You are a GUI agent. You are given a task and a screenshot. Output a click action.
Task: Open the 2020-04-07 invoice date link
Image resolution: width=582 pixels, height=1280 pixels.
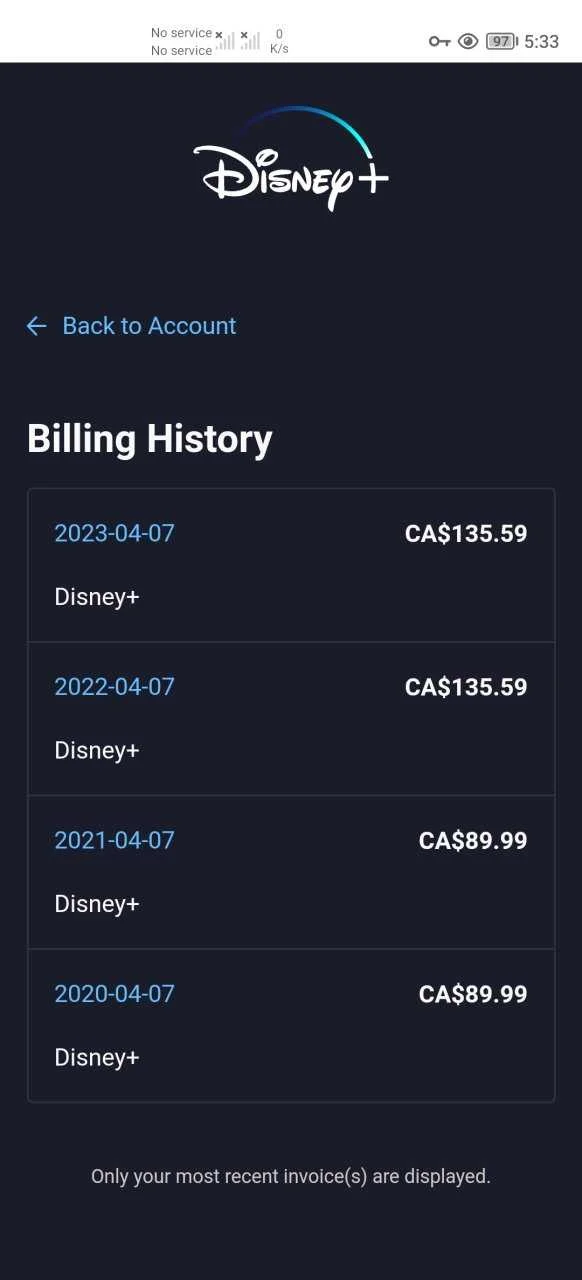coord(114,994)
